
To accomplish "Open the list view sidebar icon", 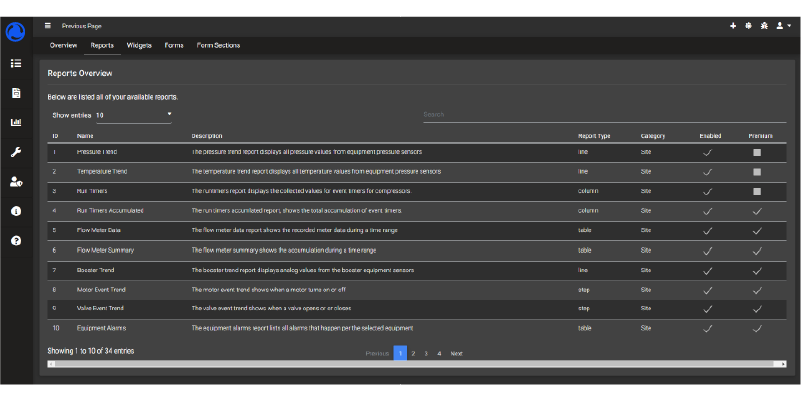I will tap(16, 63).
